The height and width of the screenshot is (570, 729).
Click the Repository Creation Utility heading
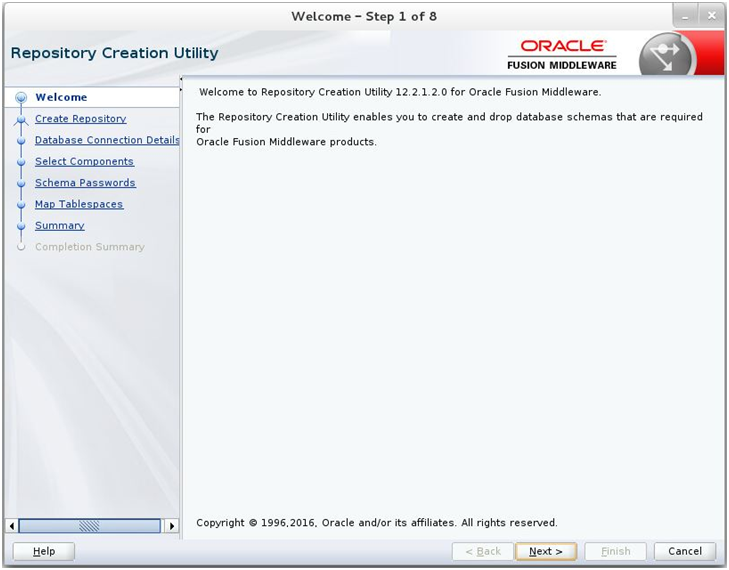tap(114, 53)
